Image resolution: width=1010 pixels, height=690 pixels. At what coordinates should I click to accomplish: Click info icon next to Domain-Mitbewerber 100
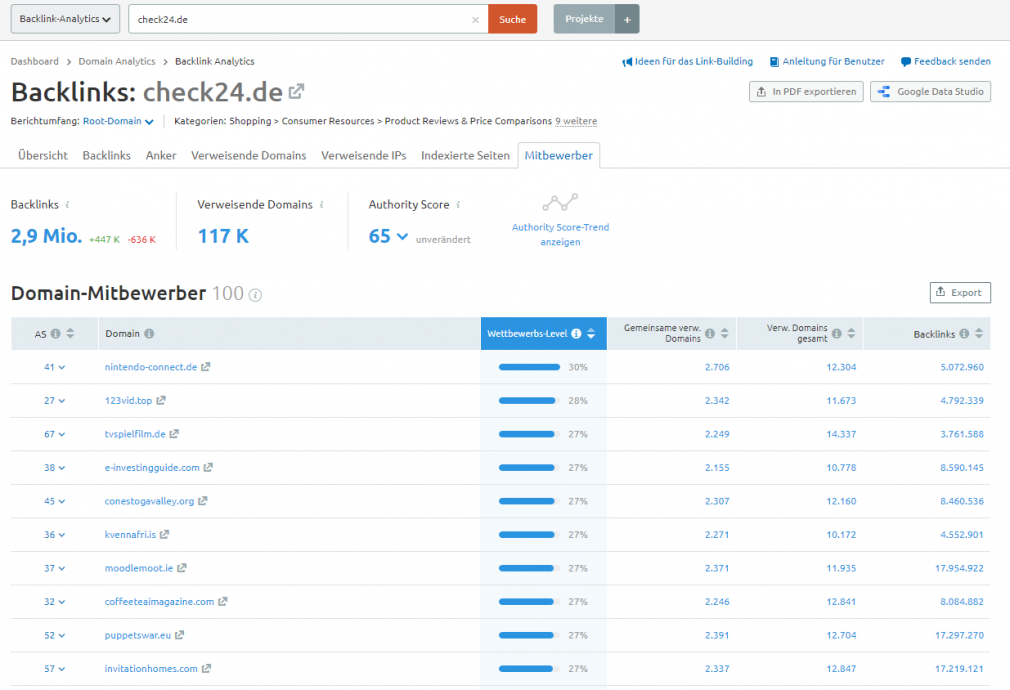pos(255,295)
